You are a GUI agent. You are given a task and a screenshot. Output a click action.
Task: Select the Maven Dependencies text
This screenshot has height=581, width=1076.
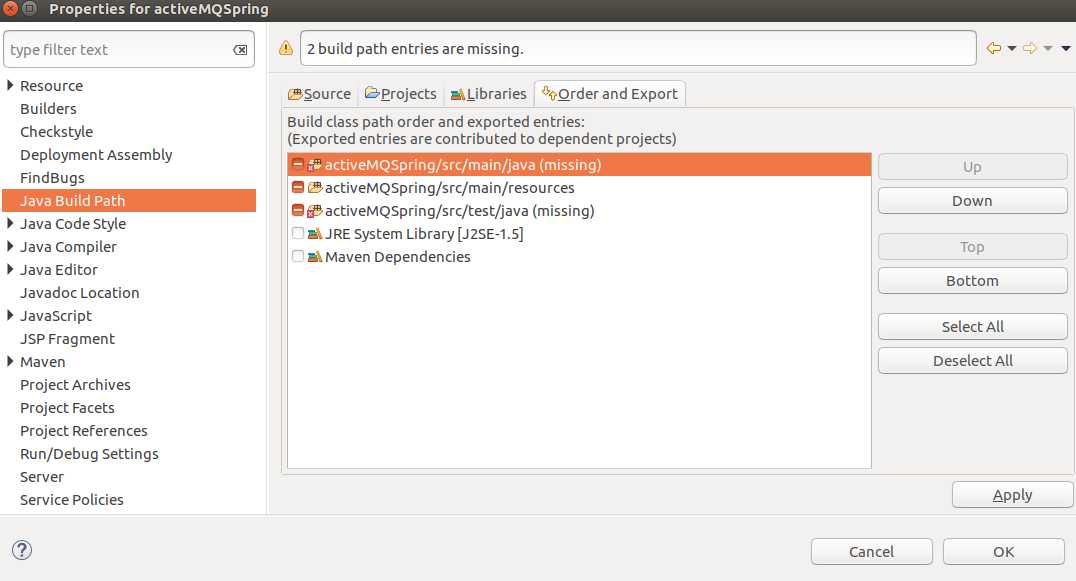[397, 257]
